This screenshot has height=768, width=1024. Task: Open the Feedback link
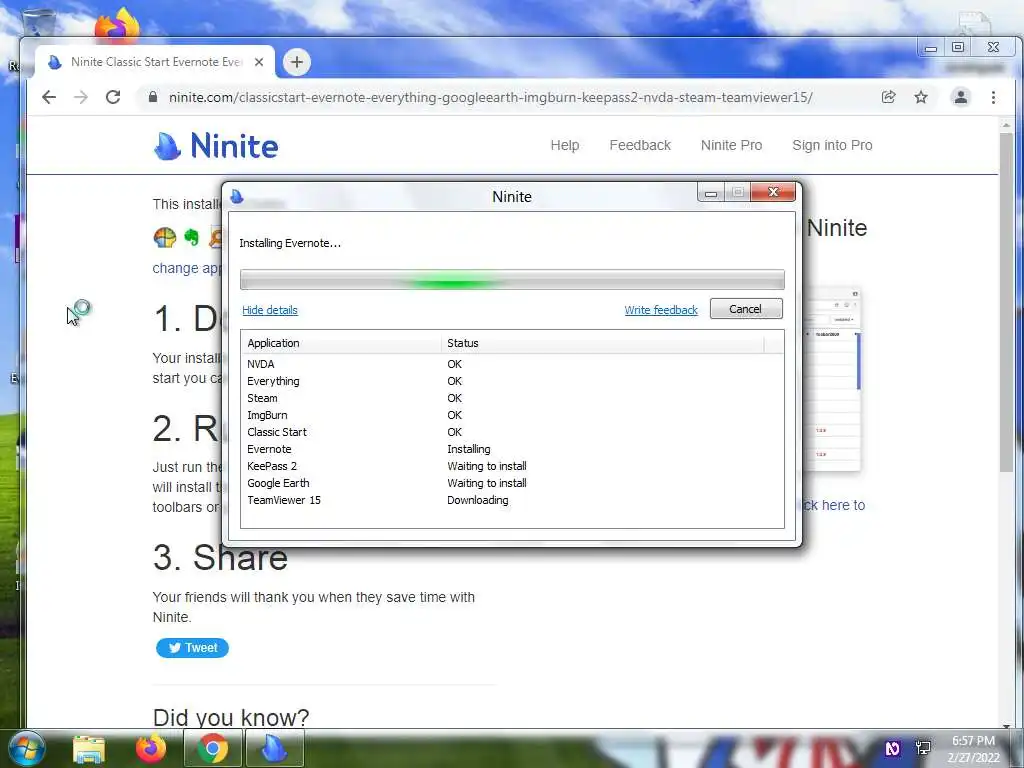click(x=639, y=146)
